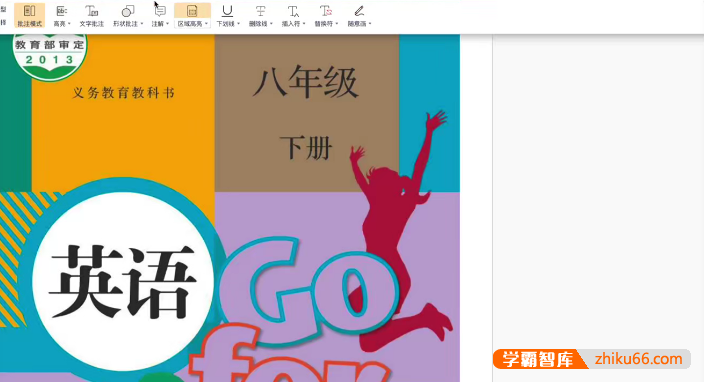Select the 插入符 insert caret icon
The height and width of the screenshot is (382, 704).
tap(293, 11)
